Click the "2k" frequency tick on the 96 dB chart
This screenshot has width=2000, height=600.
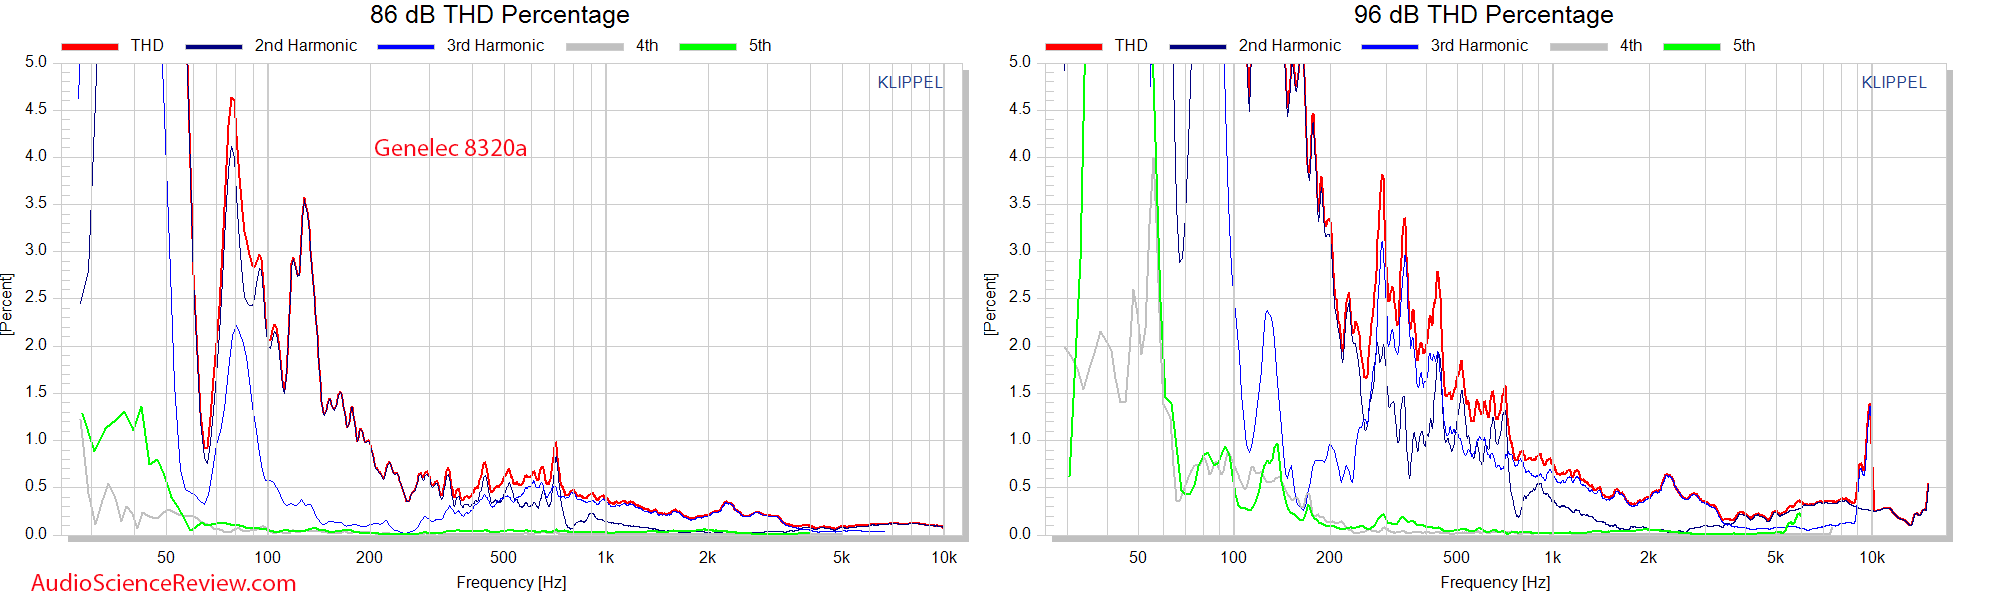[x=1648, y=558]
